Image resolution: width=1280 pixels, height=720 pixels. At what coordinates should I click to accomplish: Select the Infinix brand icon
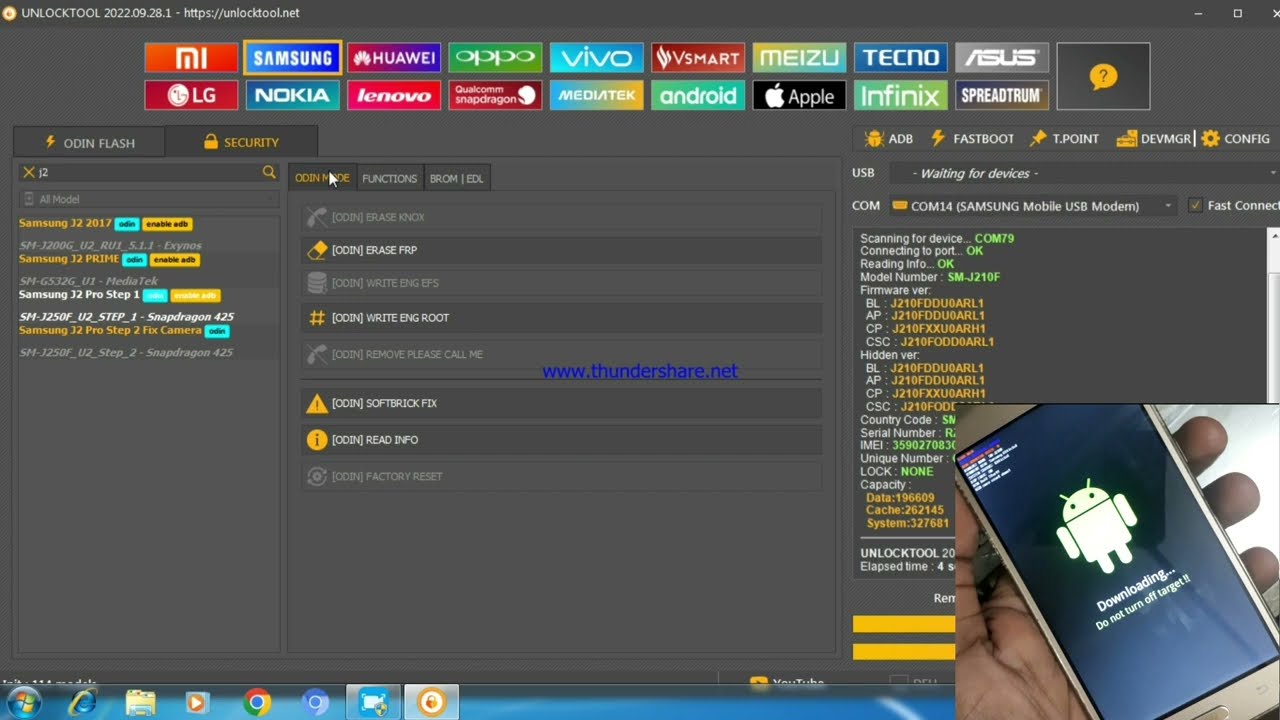click(901, 95)
